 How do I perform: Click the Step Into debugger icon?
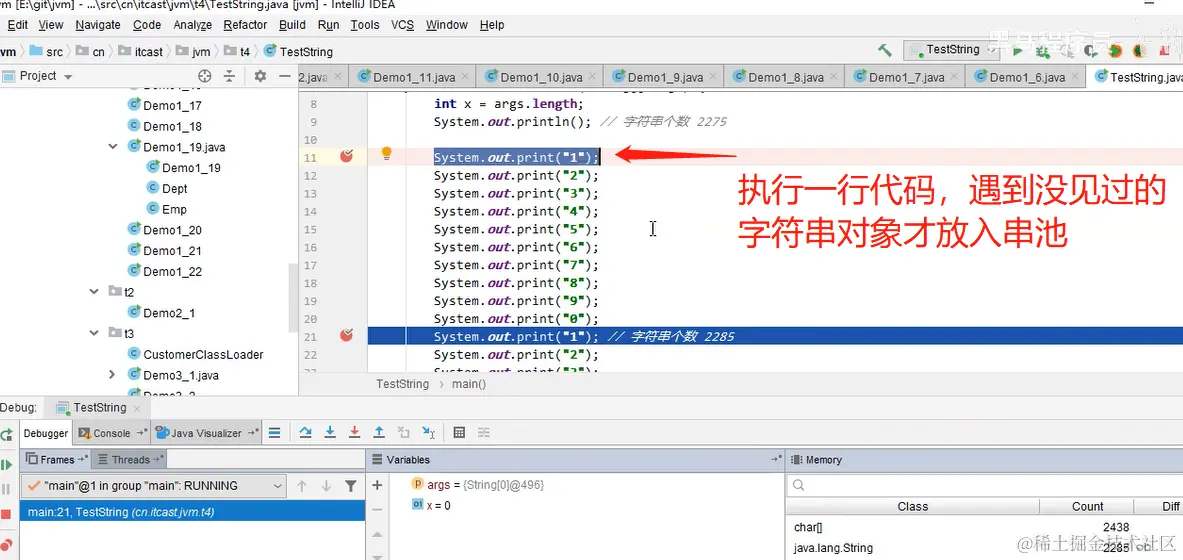click(330, 432)
